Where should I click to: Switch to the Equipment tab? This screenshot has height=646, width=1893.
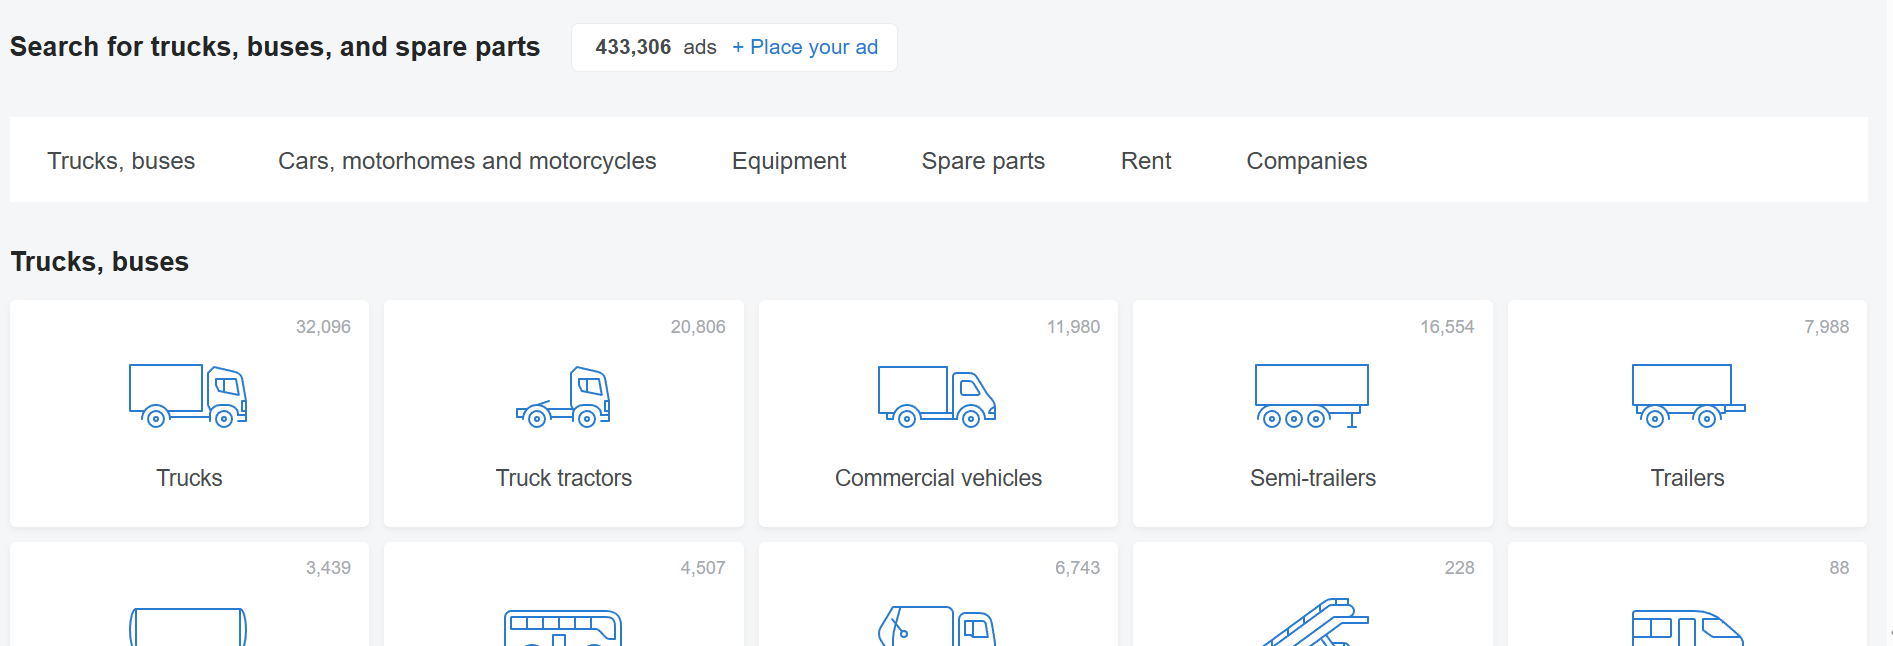[x=789, y=161]
